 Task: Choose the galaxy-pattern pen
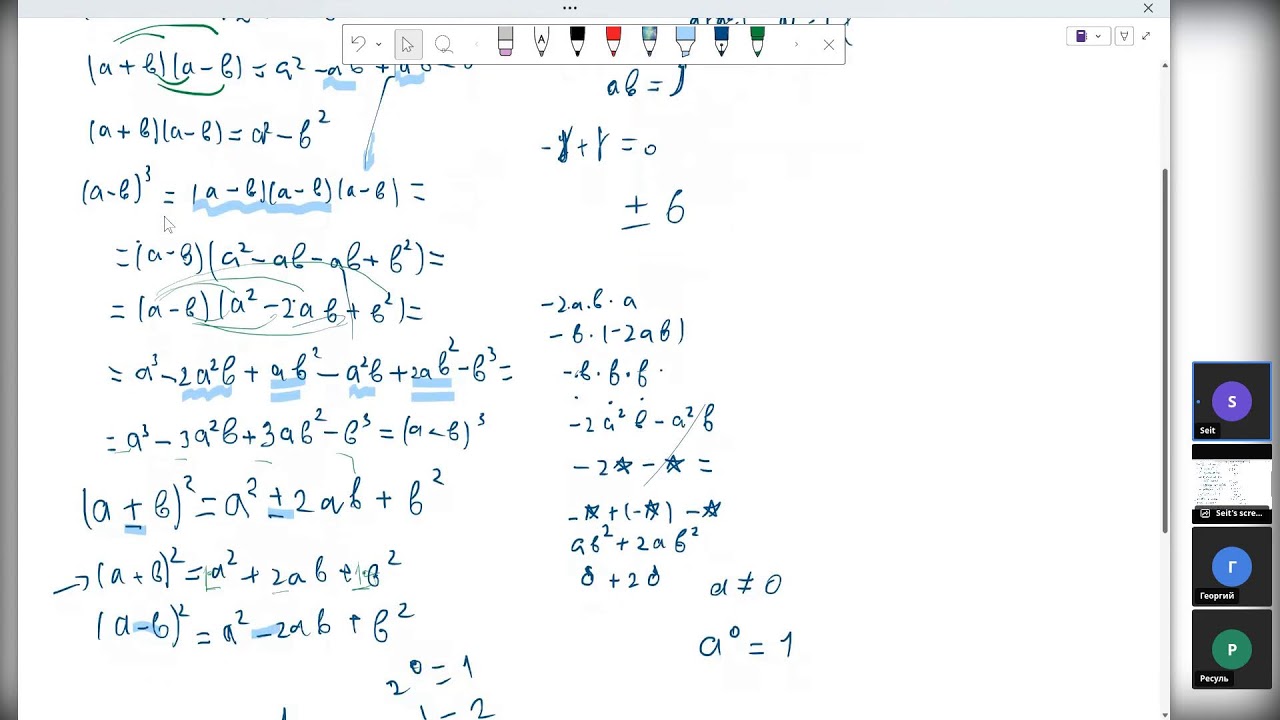click(649, 42)
